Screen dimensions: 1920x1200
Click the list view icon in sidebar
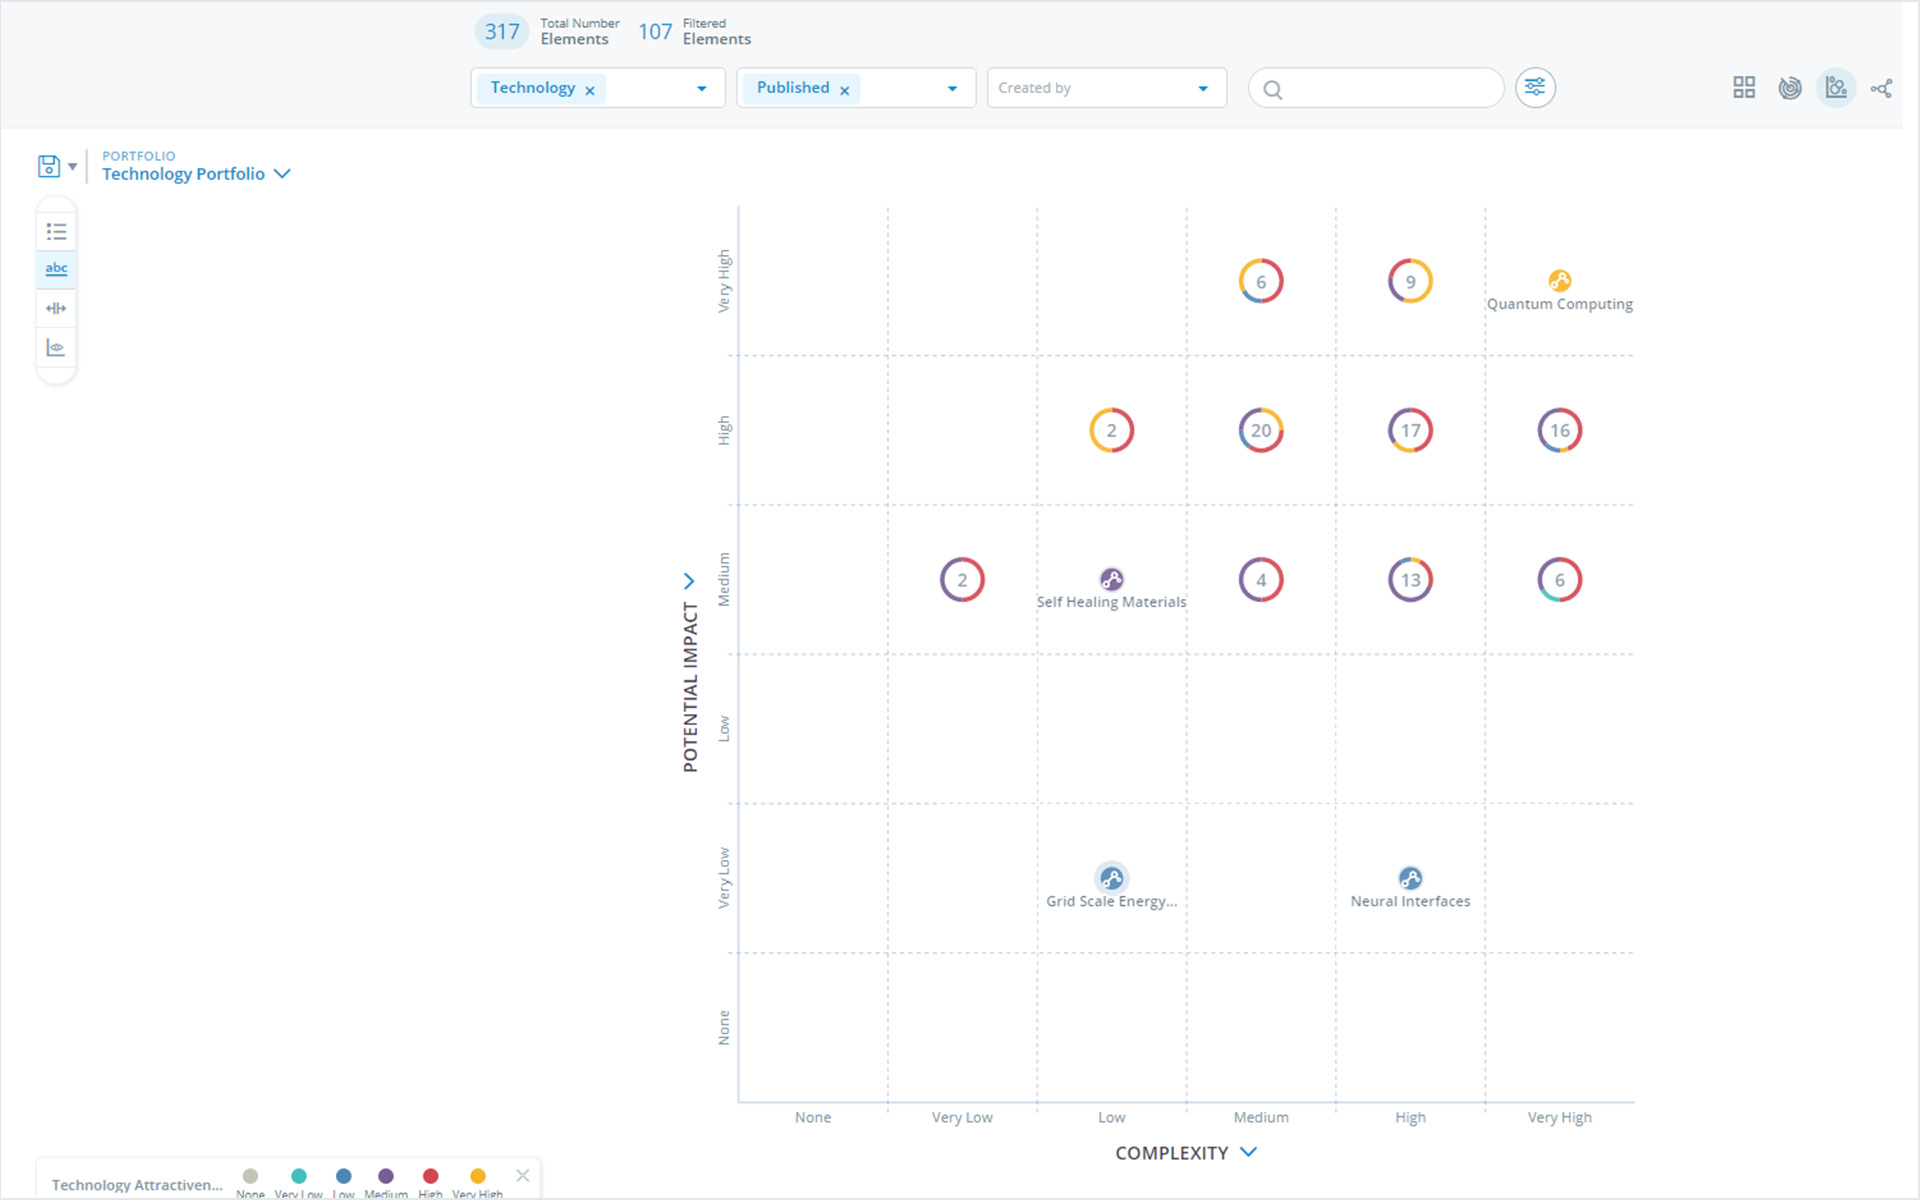click(x=59, y=229)
